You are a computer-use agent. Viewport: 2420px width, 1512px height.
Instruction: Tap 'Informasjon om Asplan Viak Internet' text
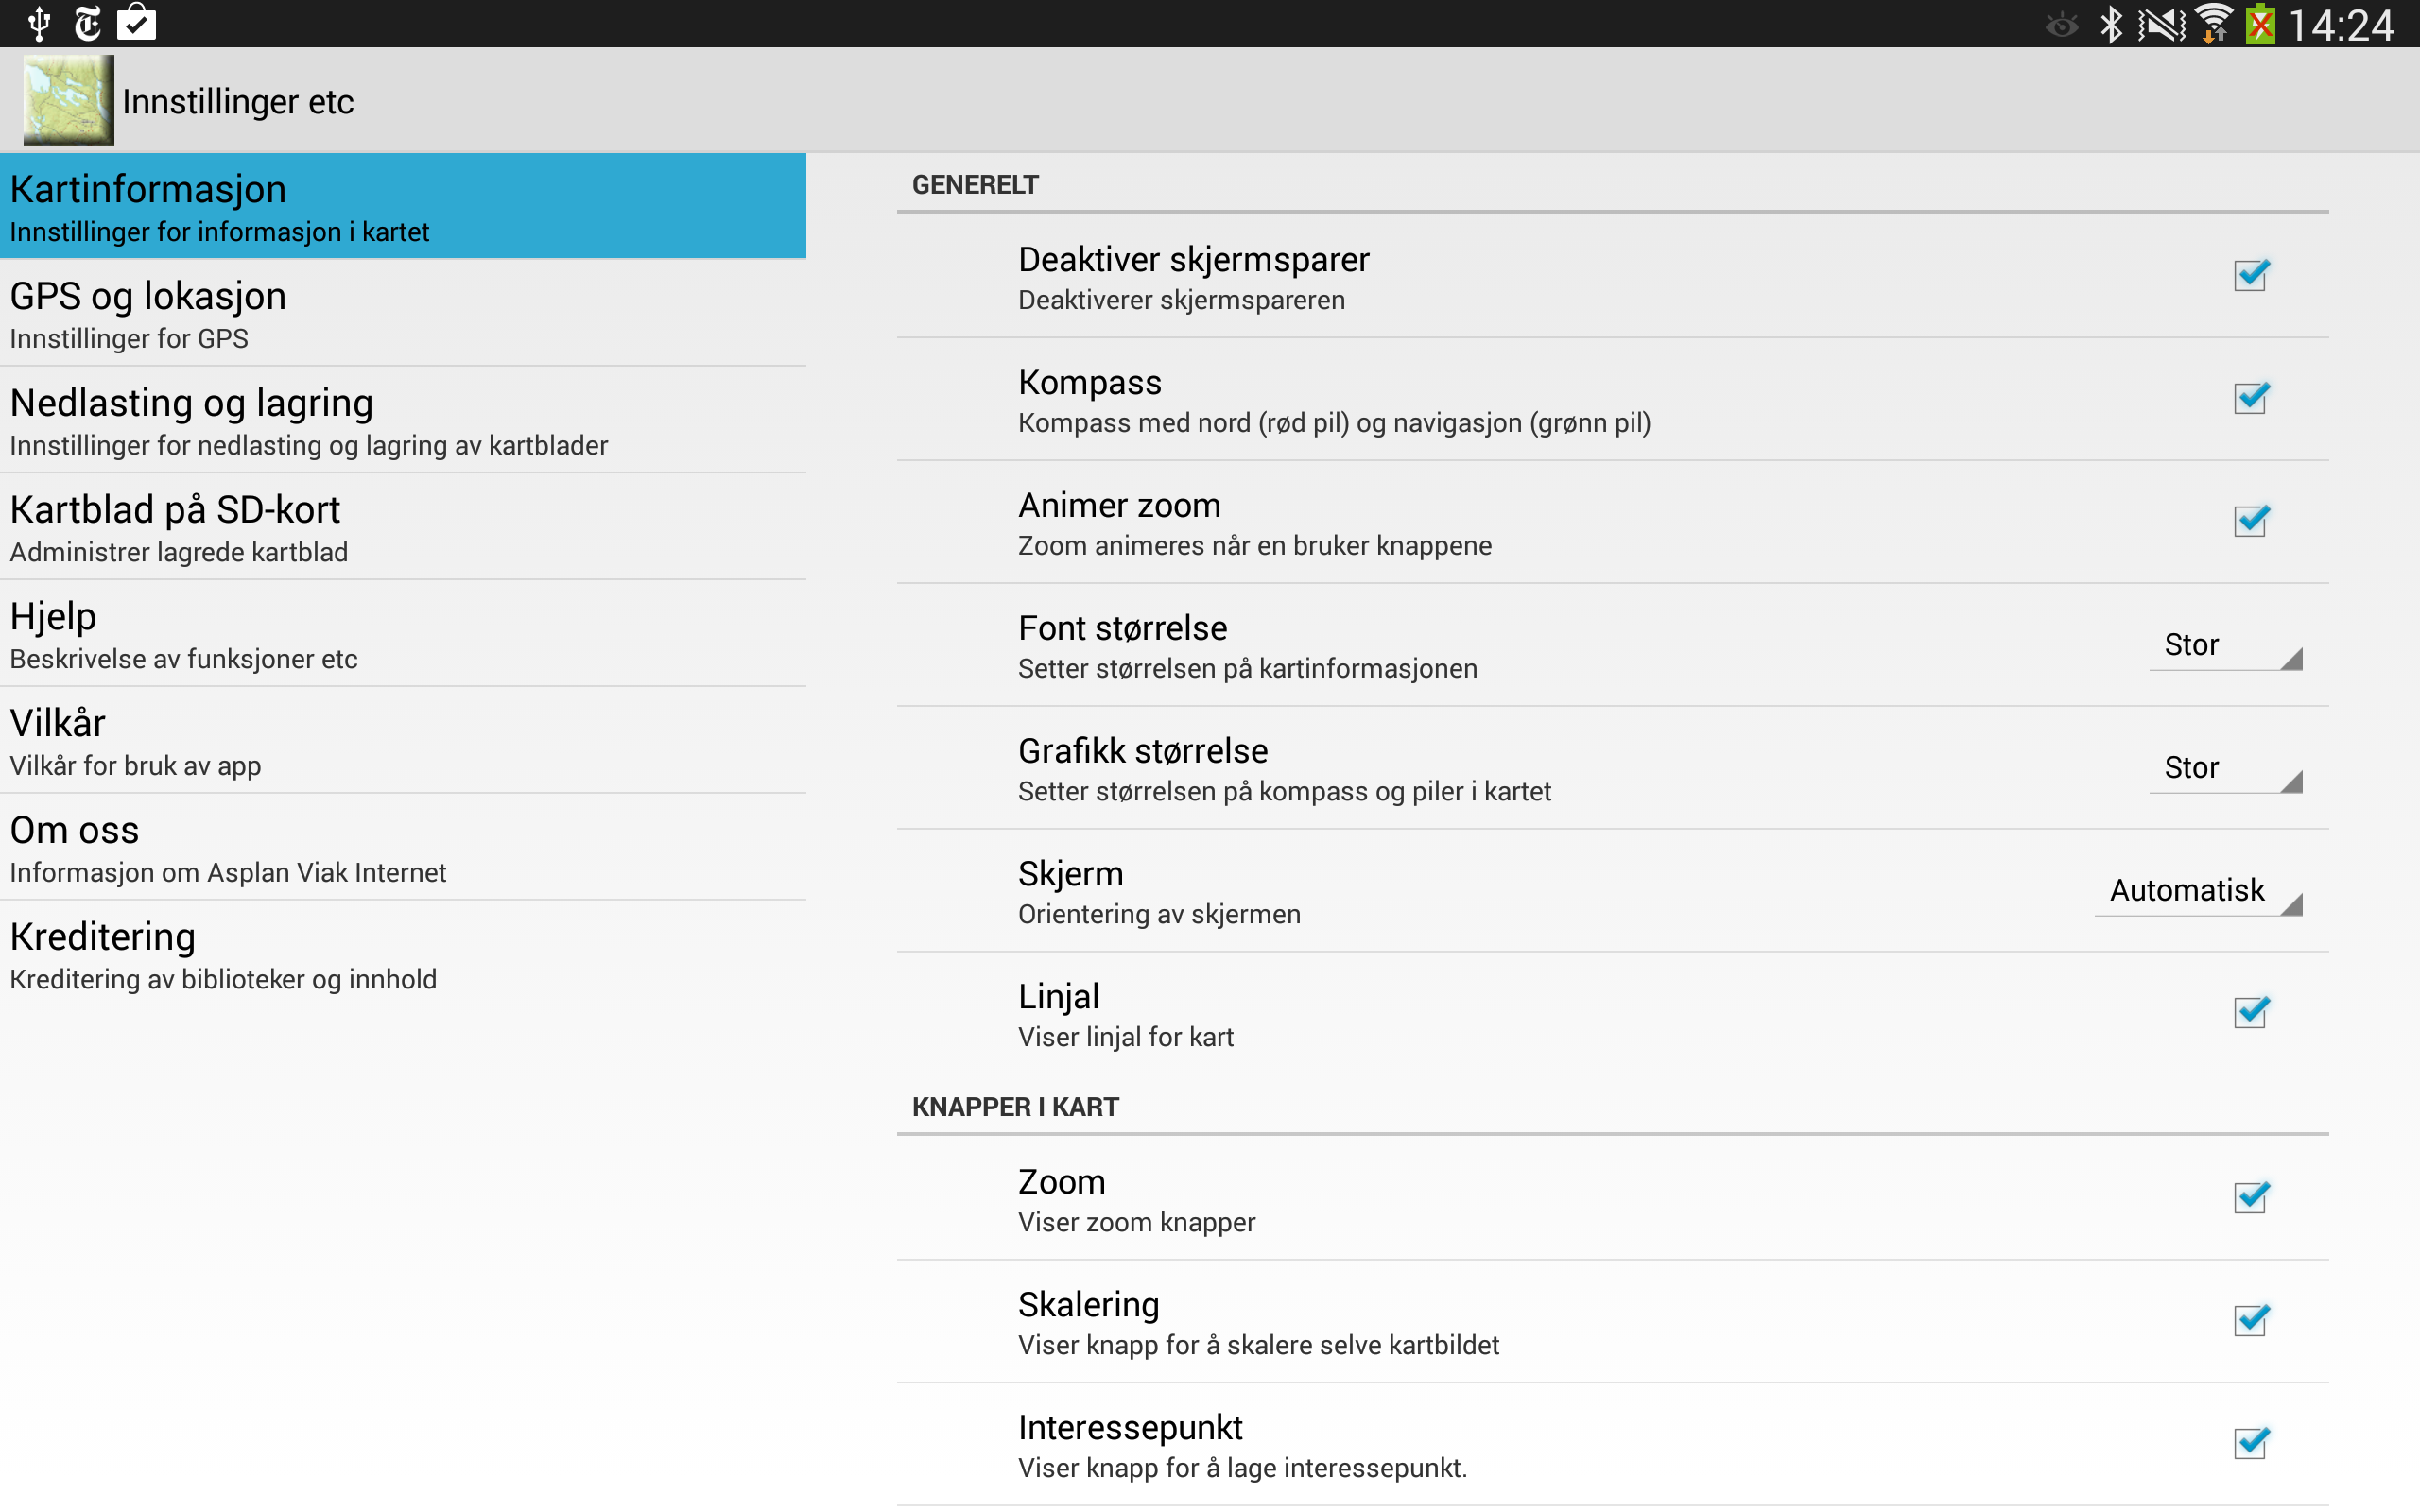click(x=228, y=873)
